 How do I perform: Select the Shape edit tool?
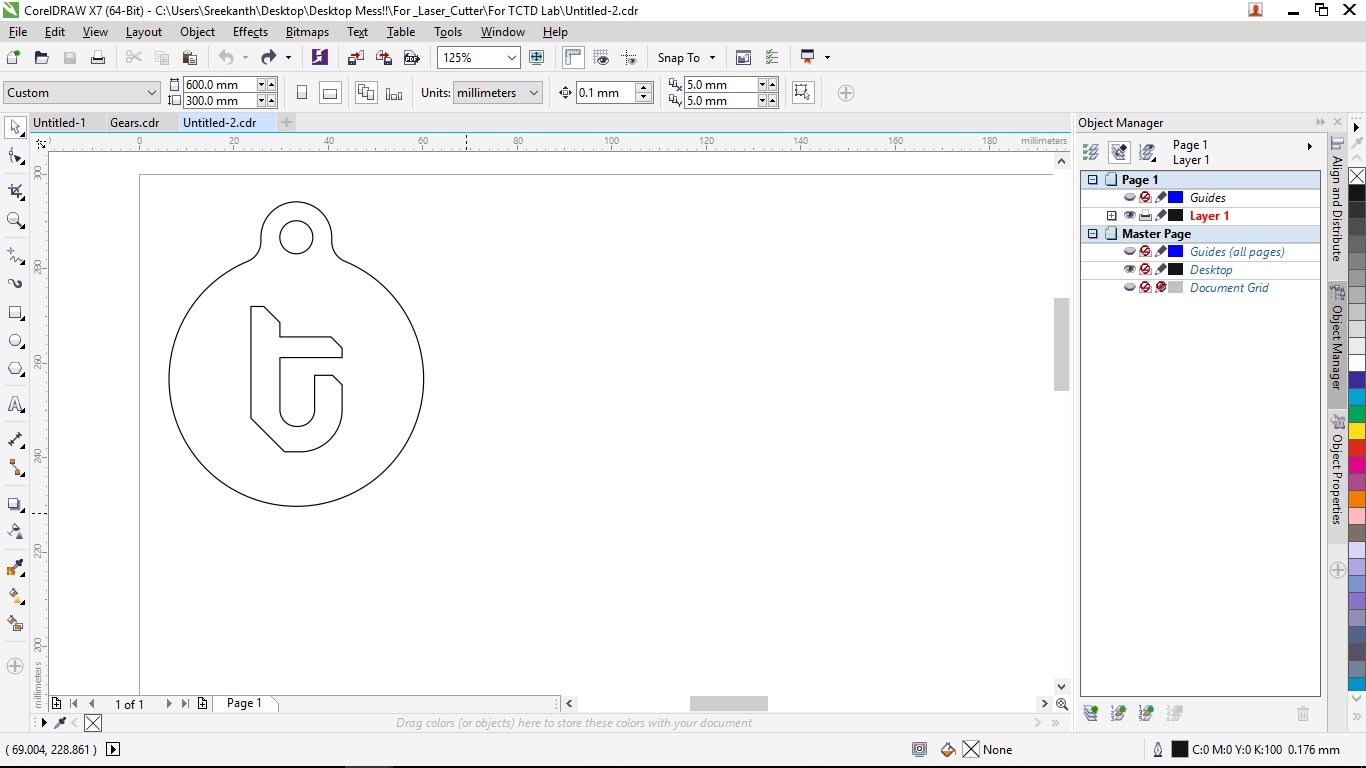pos(15,158)
